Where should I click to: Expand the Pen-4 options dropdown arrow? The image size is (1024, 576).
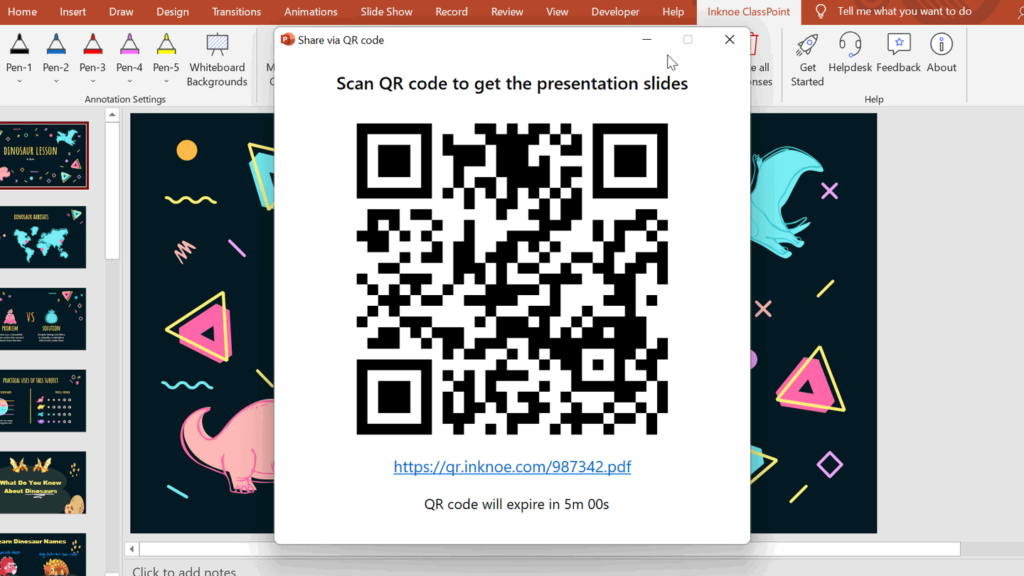click(x=129, y=82)
